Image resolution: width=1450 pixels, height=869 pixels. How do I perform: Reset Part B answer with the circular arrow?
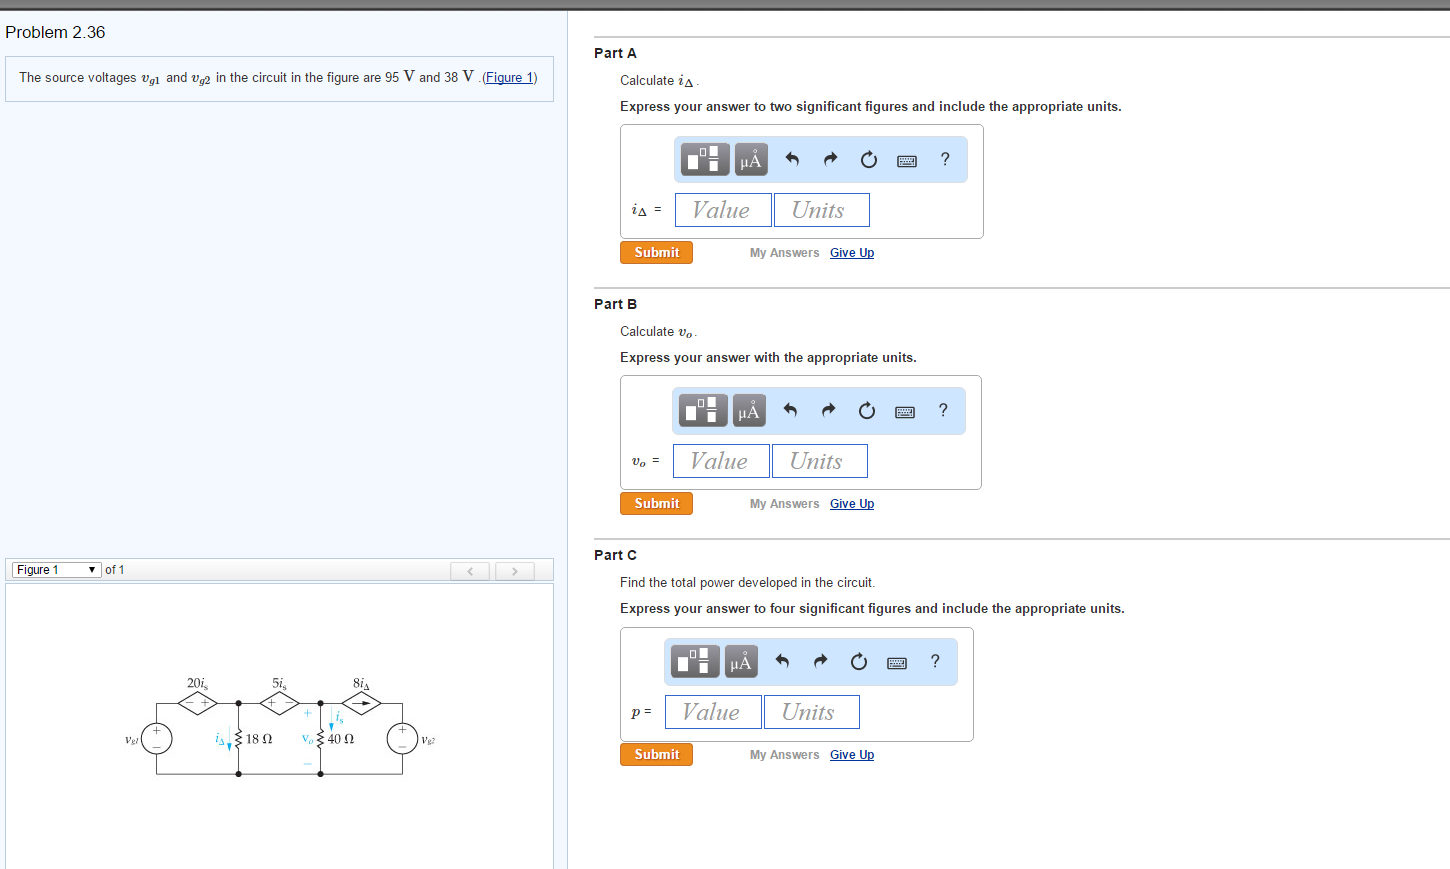(866, 411)
